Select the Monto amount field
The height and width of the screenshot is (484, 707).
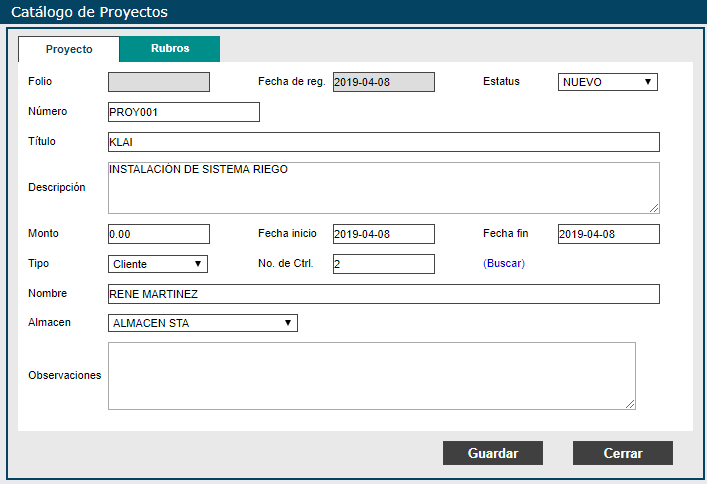point(158,234)
